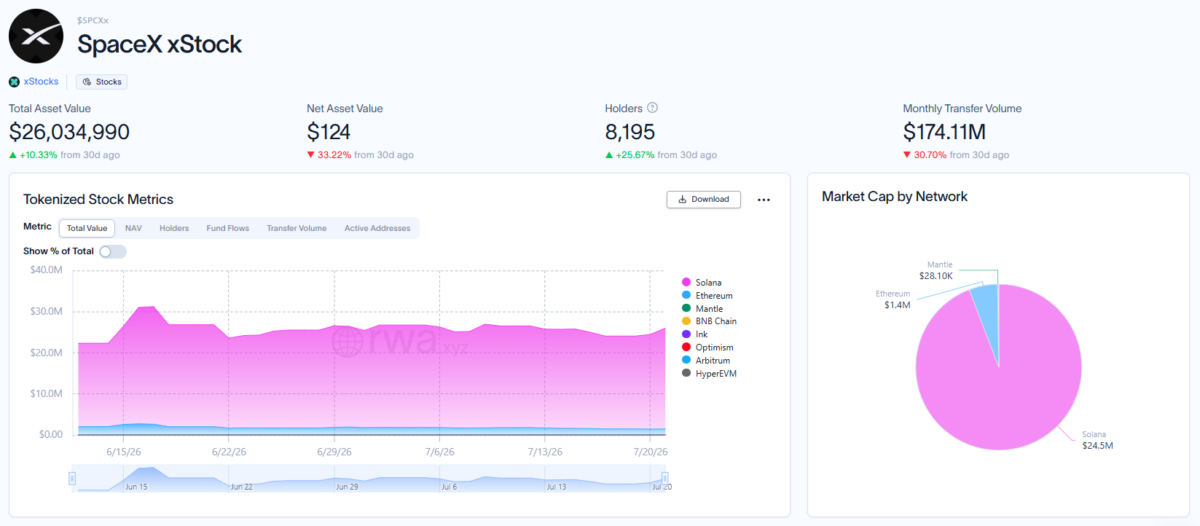Screen dimensions: 1200x526
Task: Click the Stocks category tag
Action: 101,82
